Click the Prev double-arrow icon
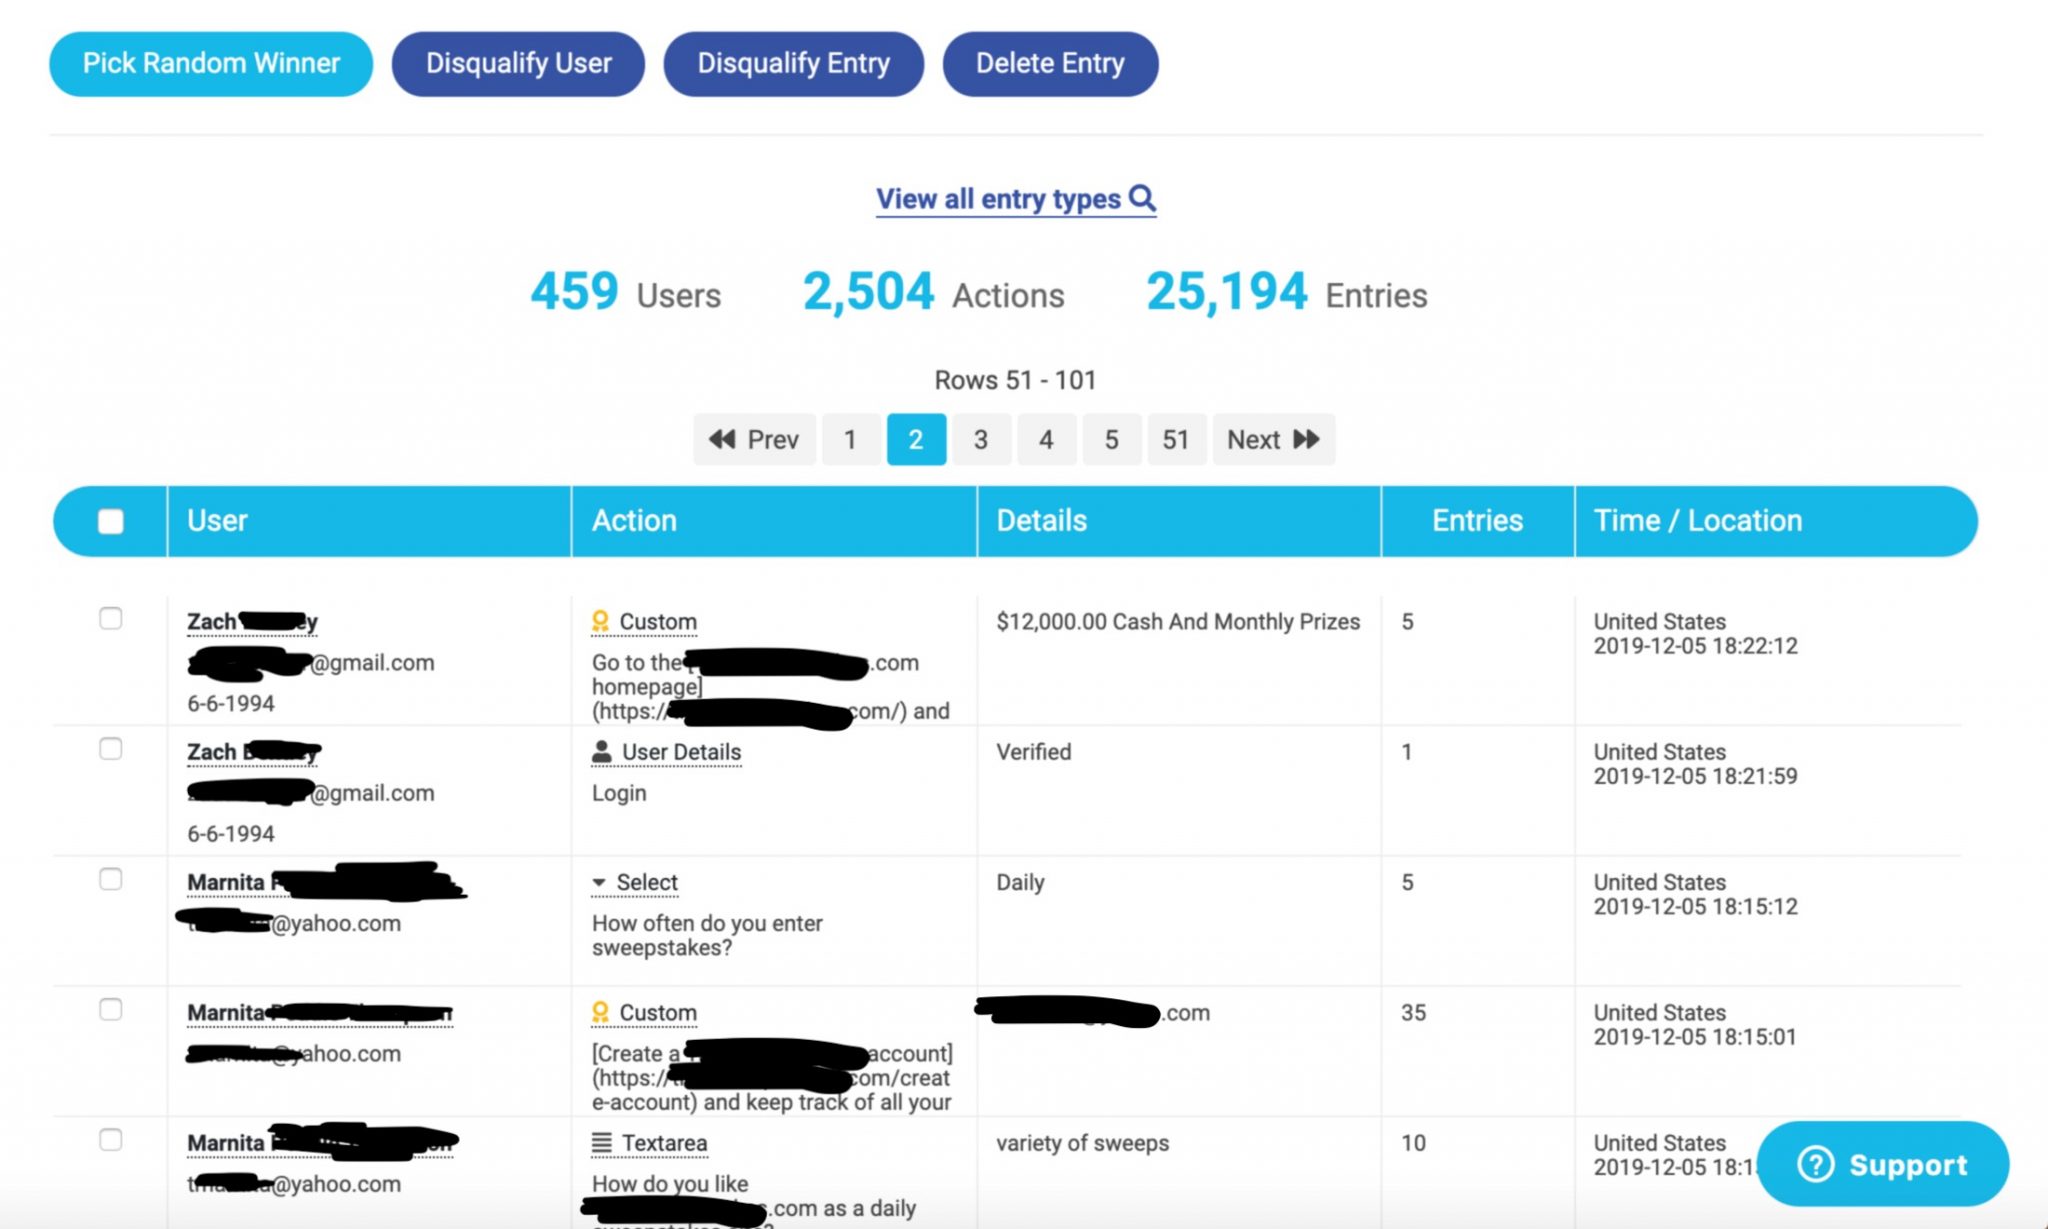This screenshot has height=1229, width=2048. click(722, 439)
